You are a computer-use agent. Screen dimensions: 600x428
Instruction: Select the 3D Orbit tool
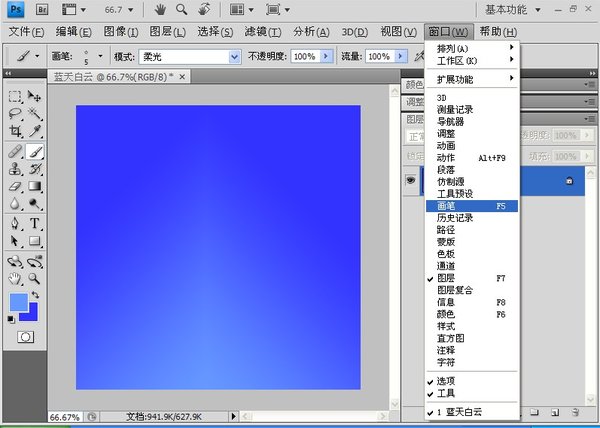click(x=34, y=262)
